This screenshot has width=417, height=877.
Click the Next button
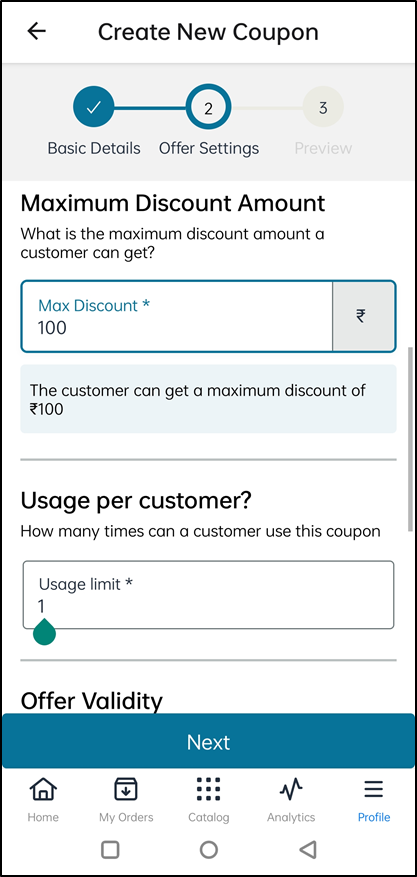pos(208,741)
